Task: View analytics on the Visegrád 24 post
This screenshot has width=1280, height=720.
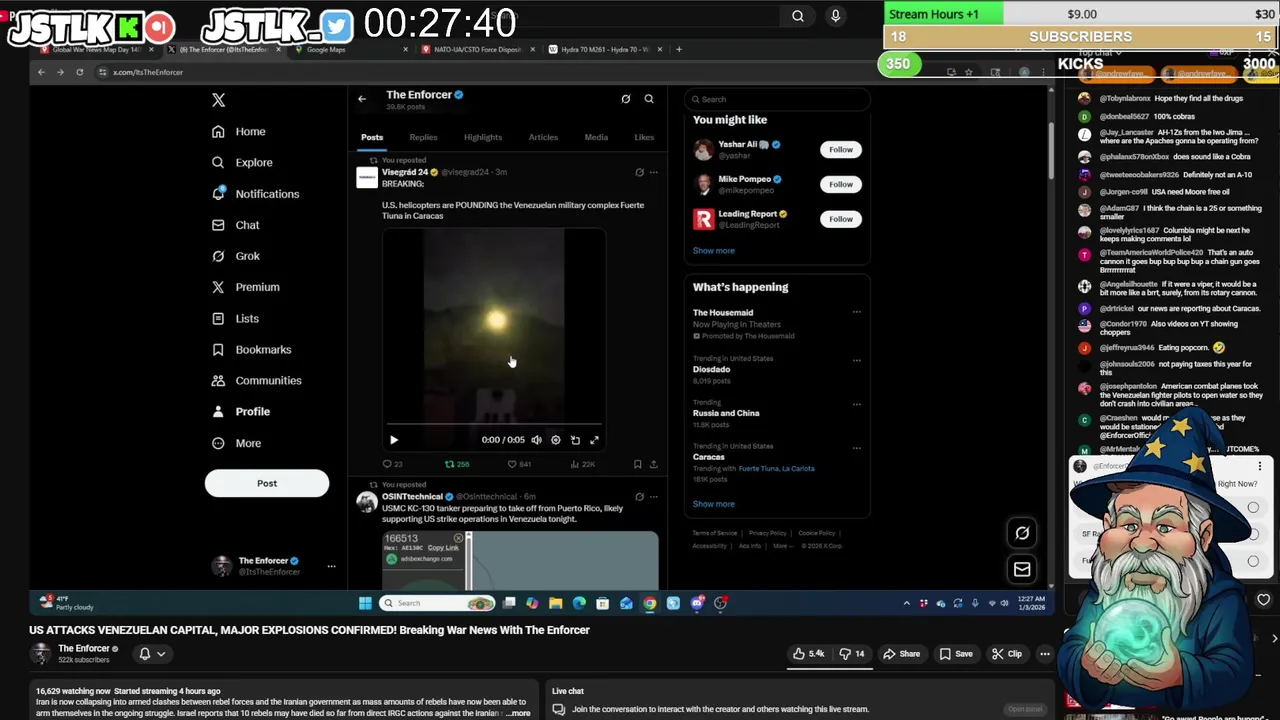Action: click(x=582, y=464)
